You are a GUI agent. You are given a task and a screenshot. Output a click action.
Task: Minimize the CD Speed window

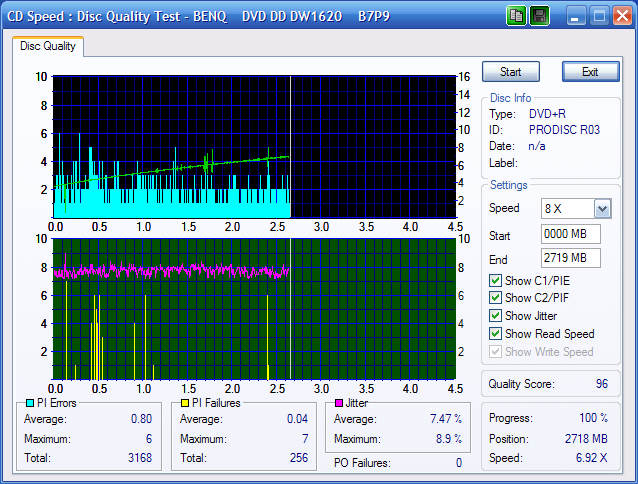click(x=575, y=17)
